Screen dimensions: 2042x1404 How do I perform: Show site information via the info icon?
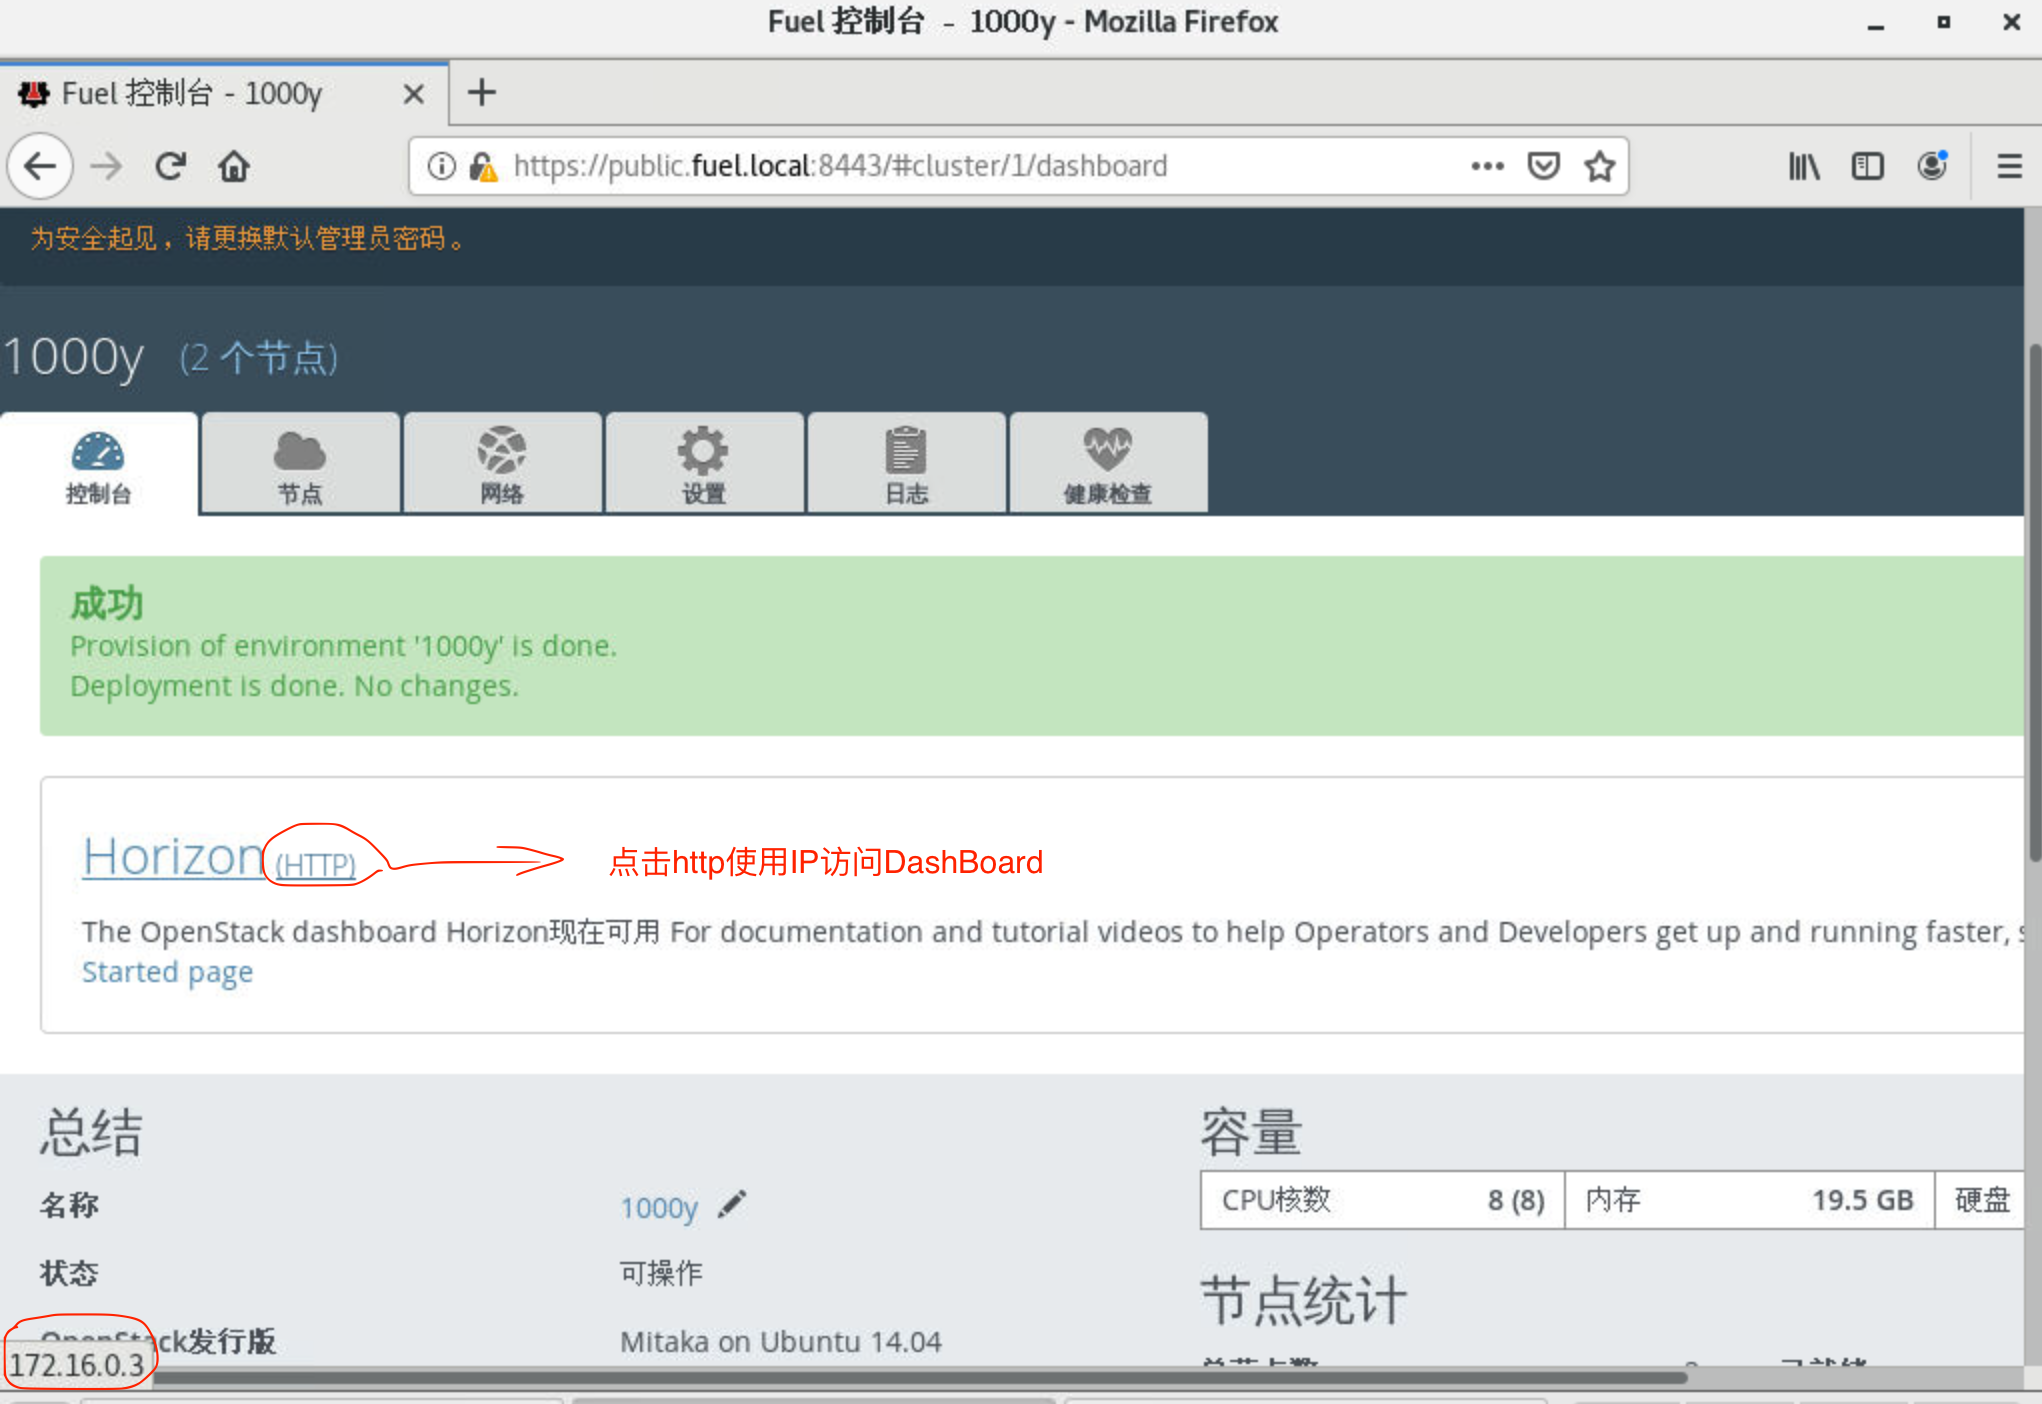coord(441,166)
